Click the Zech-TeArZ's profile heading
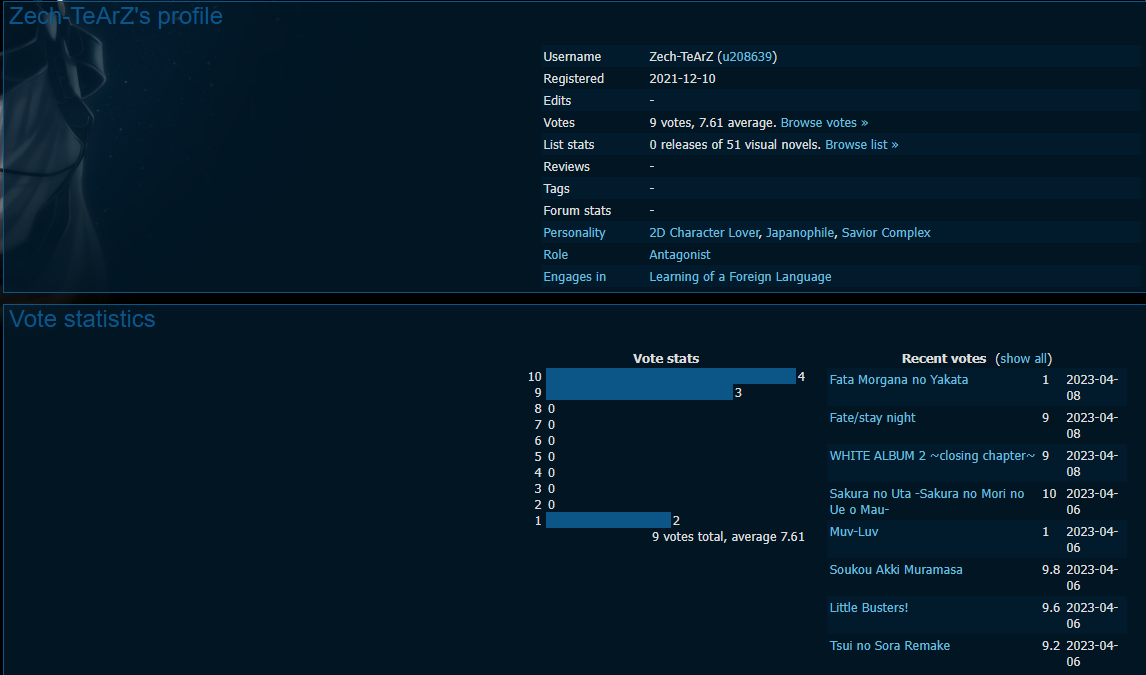Viewport: 1146px width, 675px height. pyautogui.click(x=115, y=16)
